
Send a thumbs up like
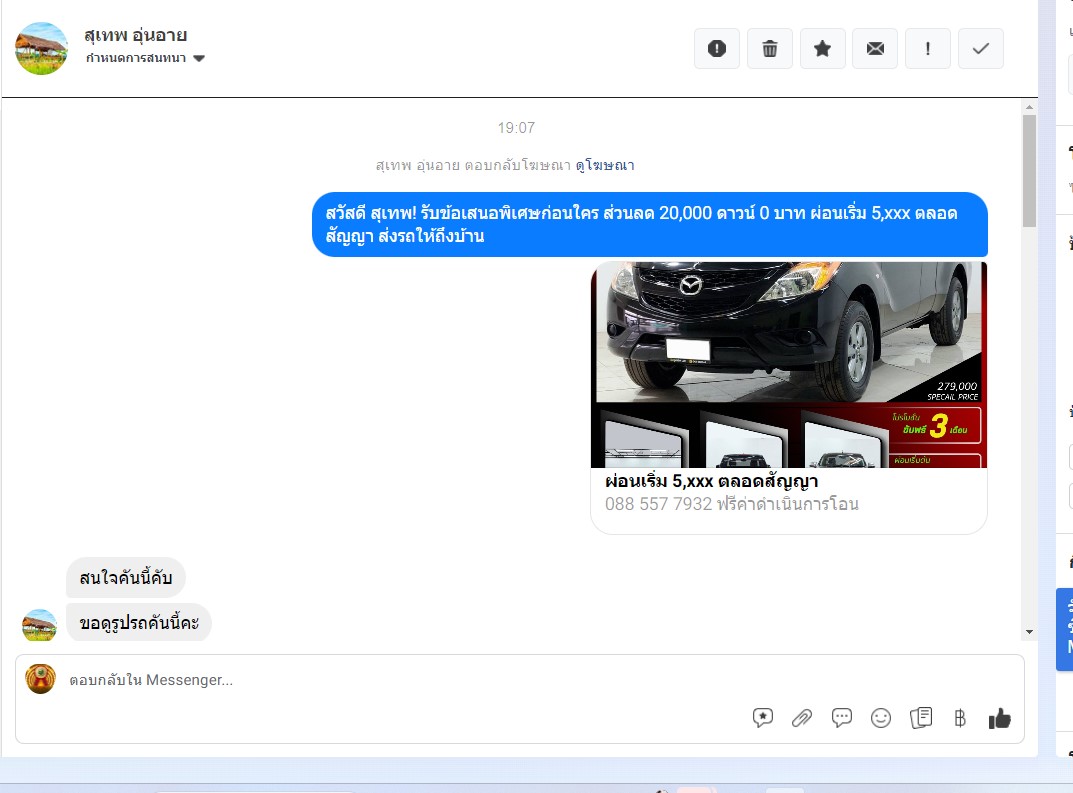[999, 717]
